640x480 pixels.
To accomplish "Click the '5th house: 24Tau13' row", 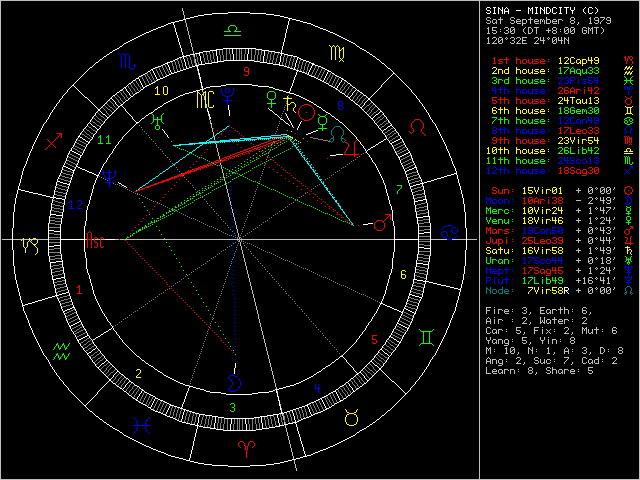I will point(545,101).
